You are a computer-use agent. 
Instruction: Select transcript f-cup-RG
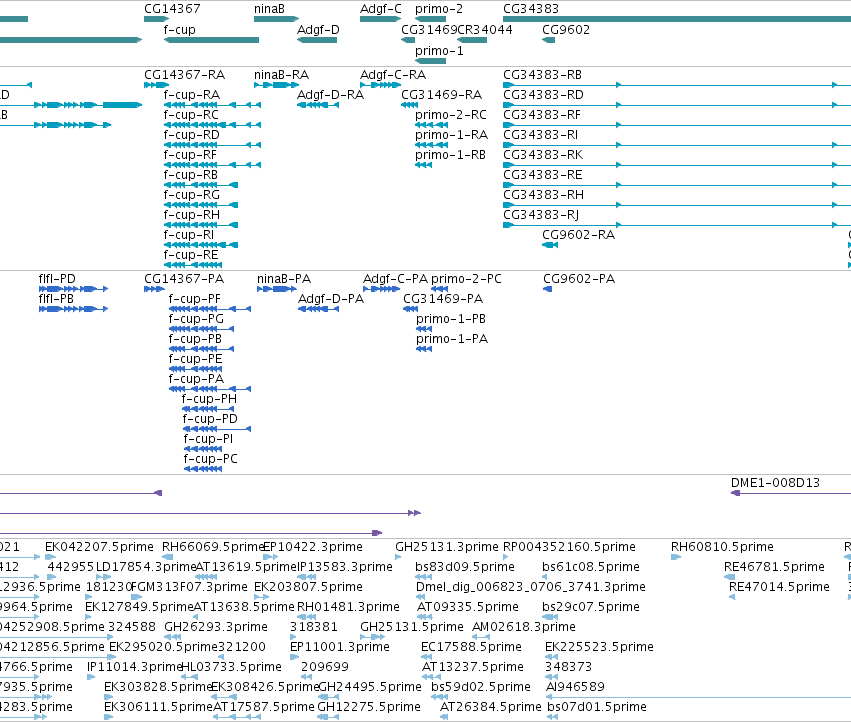point(192,195)
